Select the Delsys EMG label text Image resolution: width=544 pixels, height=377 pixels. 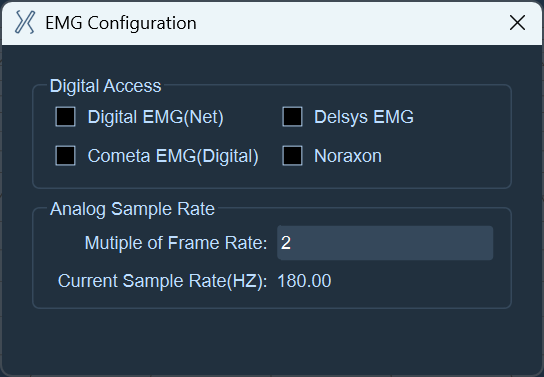coord(364,117)
